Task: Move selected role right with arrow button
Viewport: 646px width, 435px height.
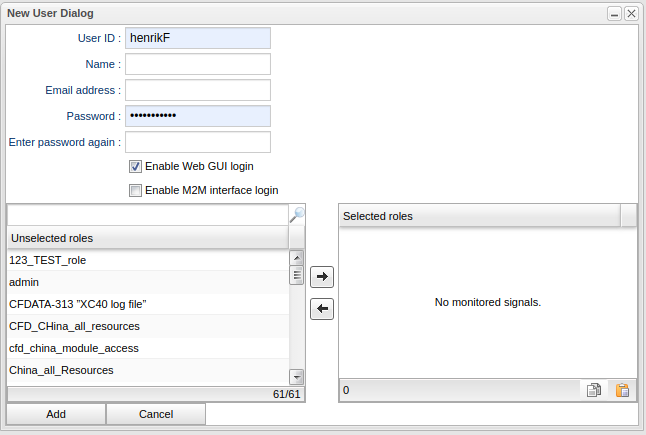Action: pos(322,276)
